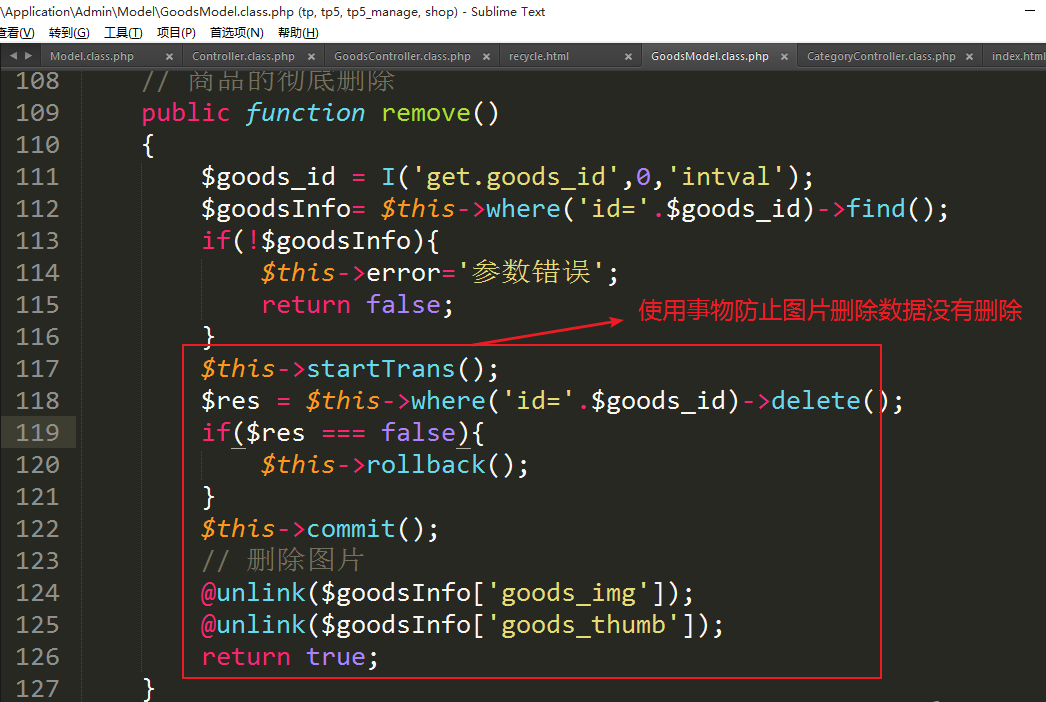Open the 项目(P) Project menu
The image size is (1046, 702).
coord(176,33)
